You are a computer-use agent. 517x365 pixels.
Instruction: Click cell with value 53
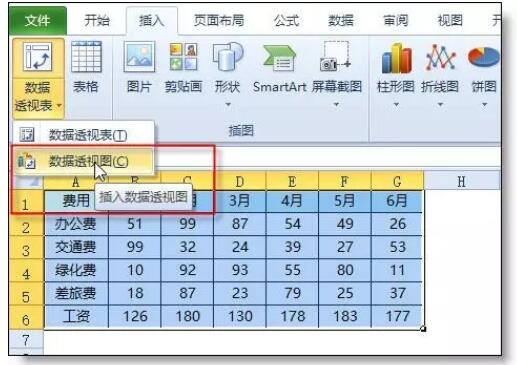(397, 247)
